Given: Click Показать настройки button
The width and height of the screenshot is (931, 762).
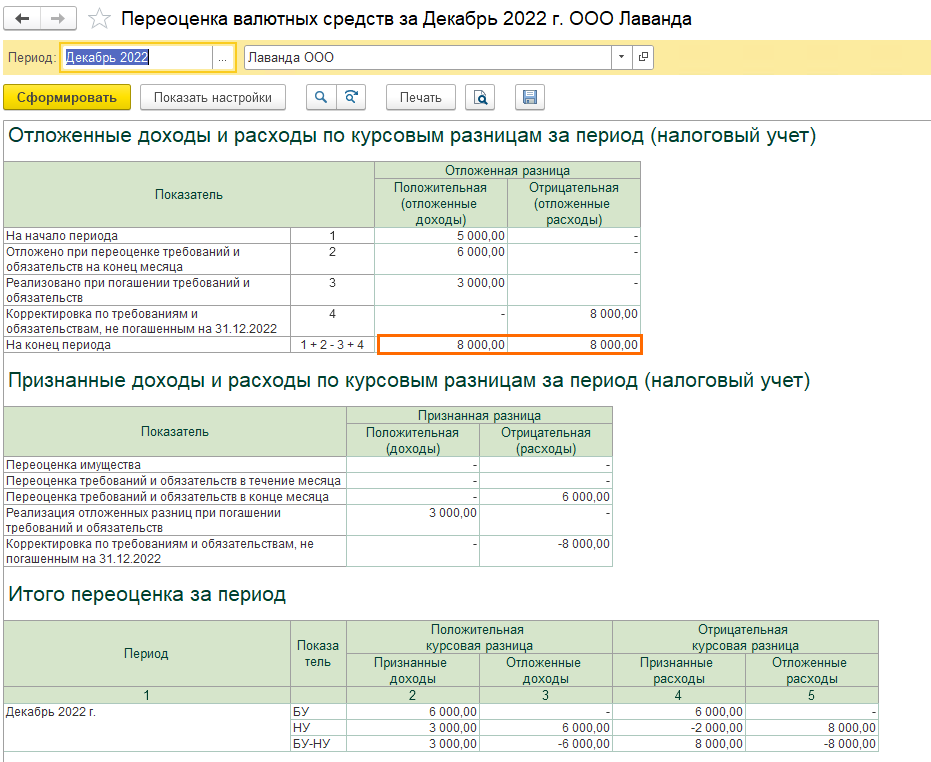Looking at the screenshot, I should tap(213, 97).
